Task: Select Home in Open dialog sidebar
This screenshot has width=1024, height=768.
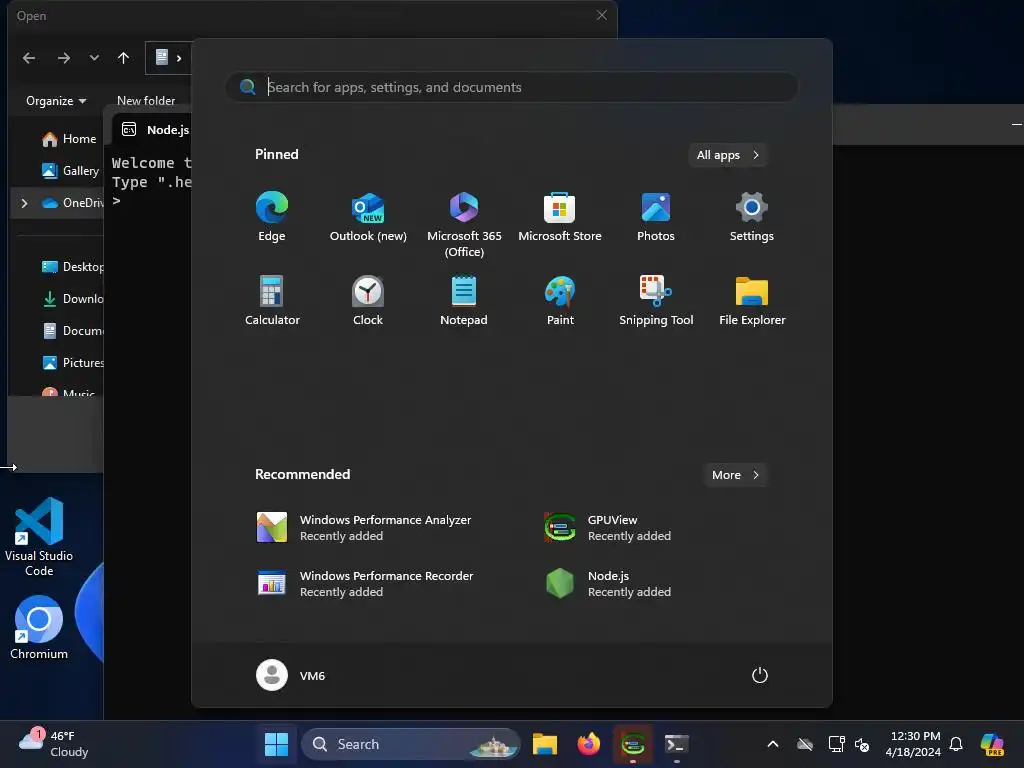Action: click(x=68, y=138)
